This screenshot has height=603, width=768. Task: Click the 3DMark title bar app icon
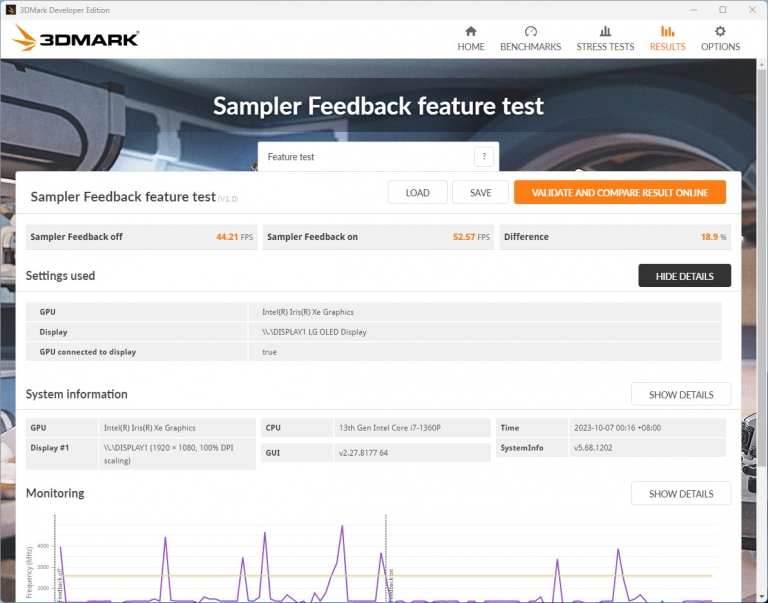10,10
